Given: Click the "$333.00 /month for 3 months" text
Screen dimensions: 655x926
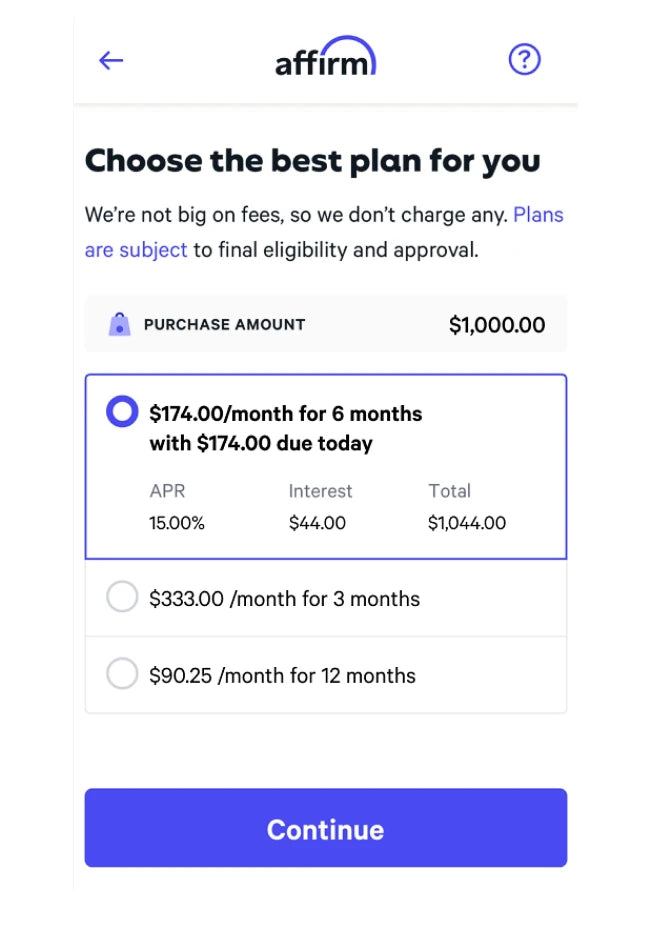Looking at the screenshot, I should click(x=284, y=599).
